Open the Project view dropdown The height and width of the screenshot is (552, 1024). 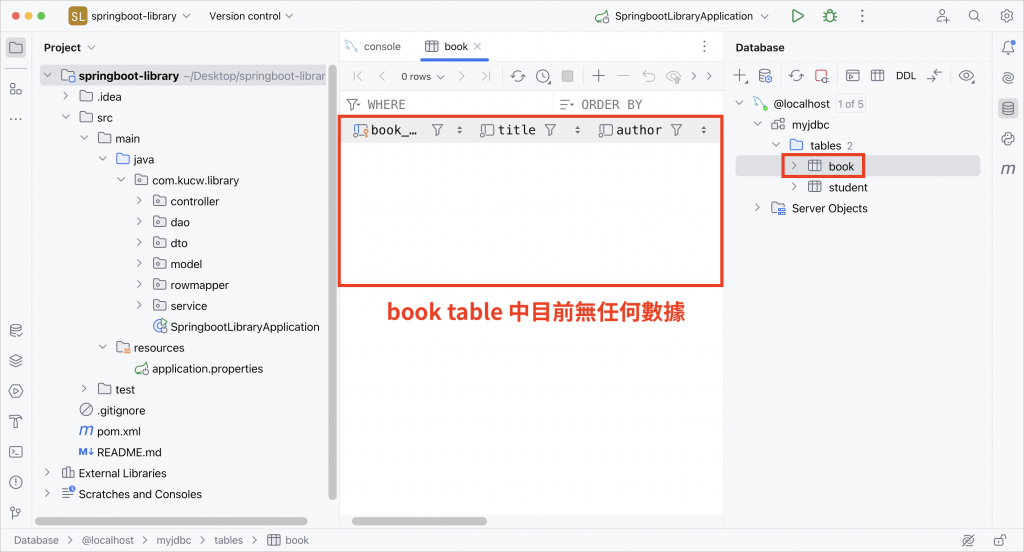[x=69, y=48]
